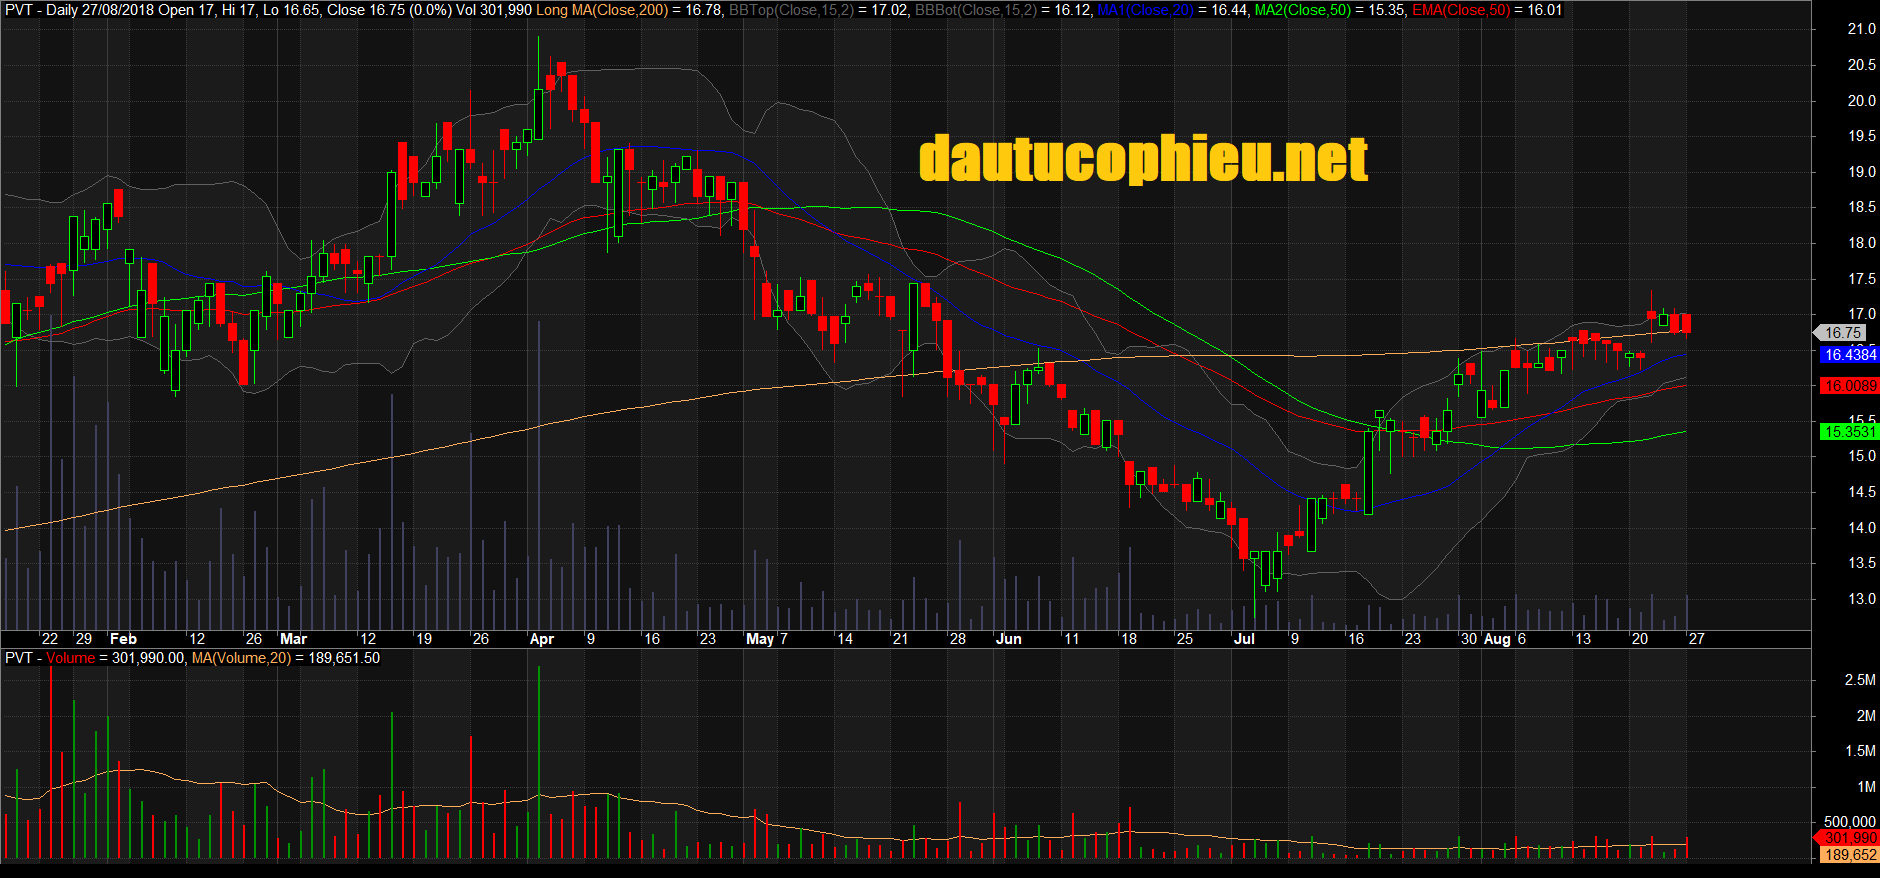Click the 27 label ending the date axis
1880x878 pixels.
pyautogui.click(x=1697, y=639)
